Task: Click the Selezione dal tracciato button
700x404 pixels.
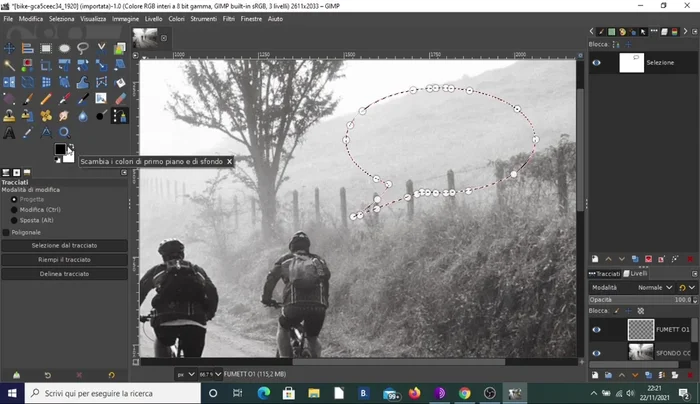Action: (64, 245)
